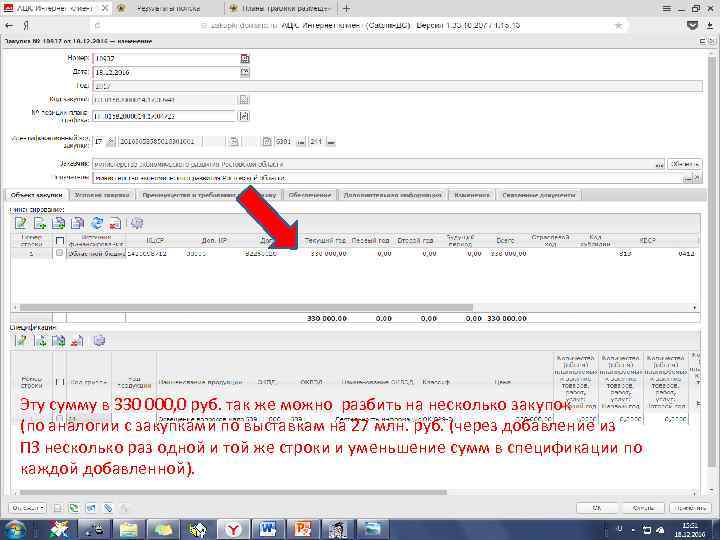This screenshot has height=540, width=720.
Task: Click the OK button
Action: coord(596,508)
